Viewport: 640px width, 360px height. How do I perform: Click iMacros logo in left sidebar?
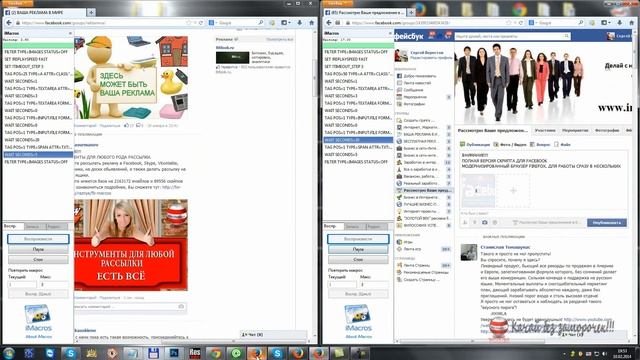coord(38,318)
